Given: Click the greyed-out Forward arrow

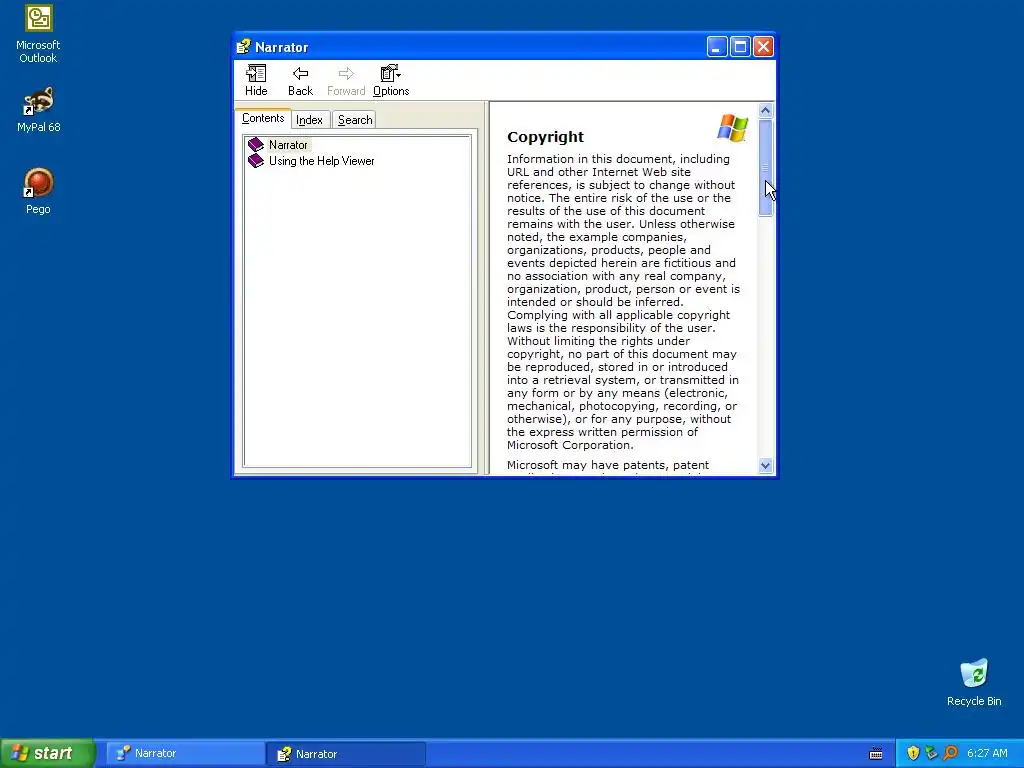Looking at the screenshot, I should 346,81.
